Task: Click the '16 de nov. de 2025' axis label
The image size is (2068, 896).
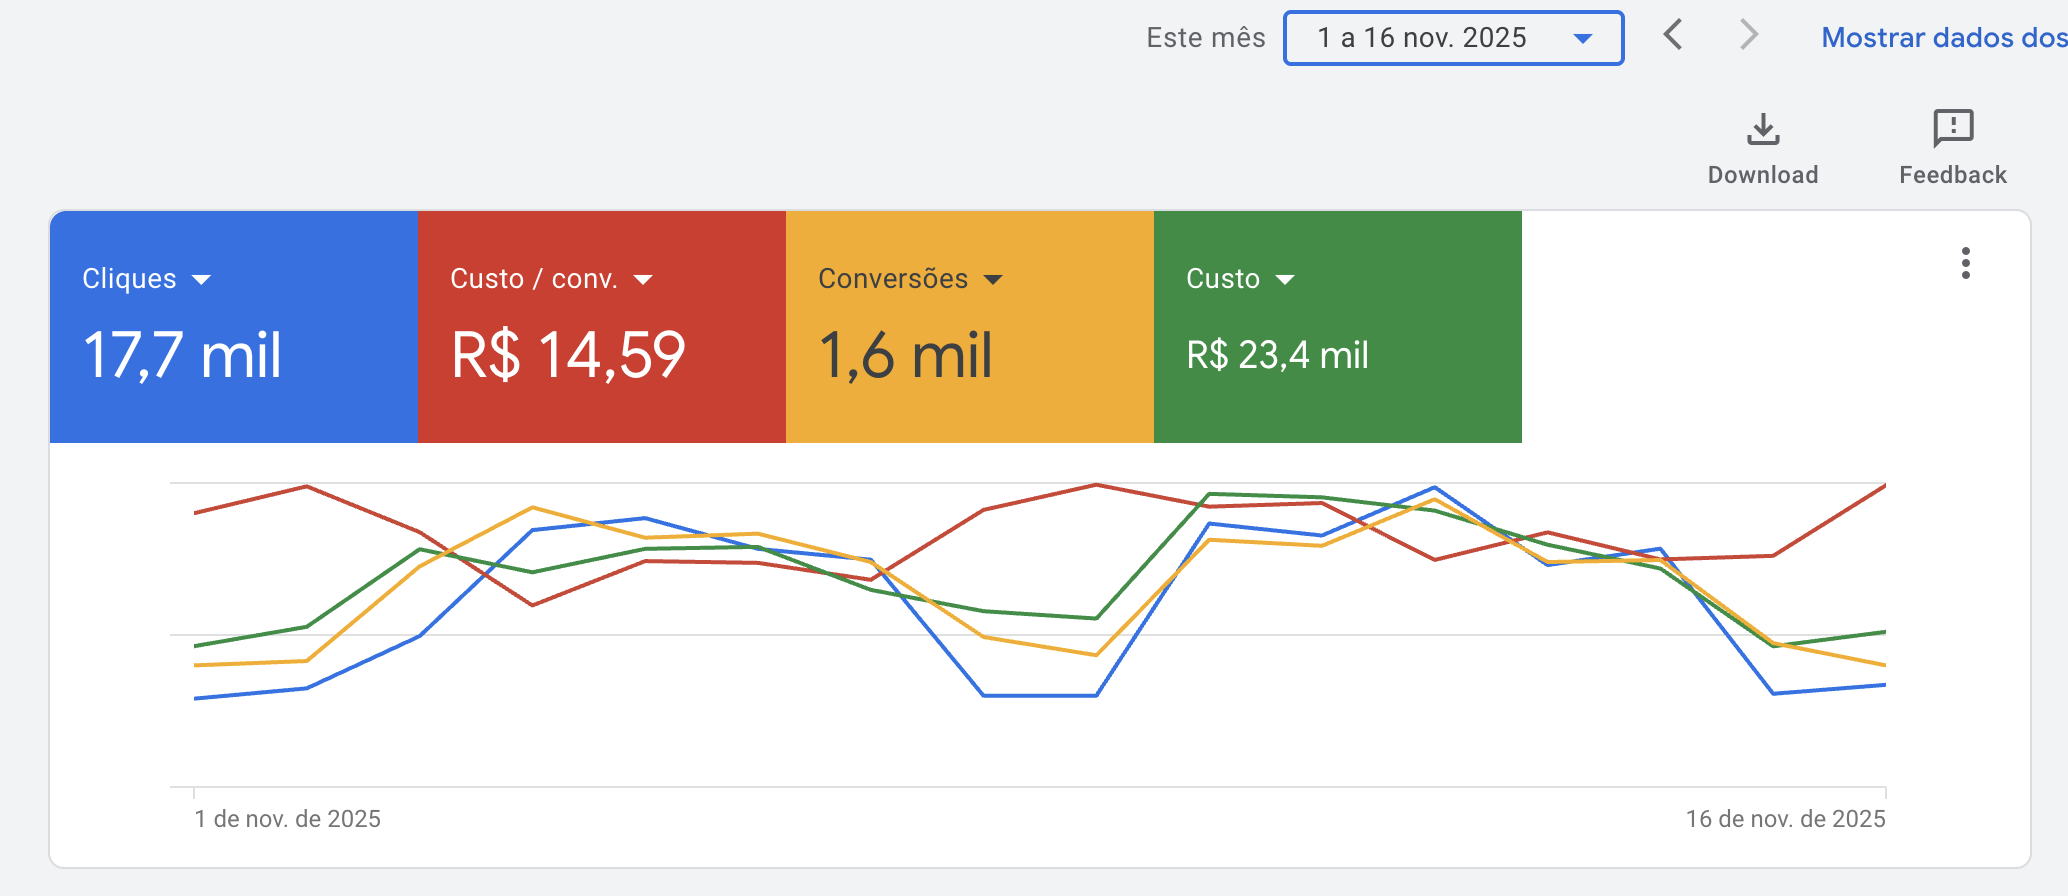Action: [1785, 819]
